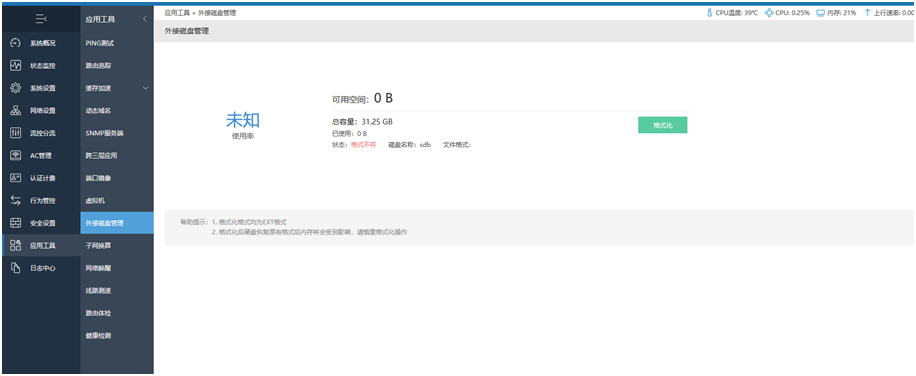This screenshot has width=916, height=376.
Task: Click the 内存 21% reading
Action: coord(841,12)
